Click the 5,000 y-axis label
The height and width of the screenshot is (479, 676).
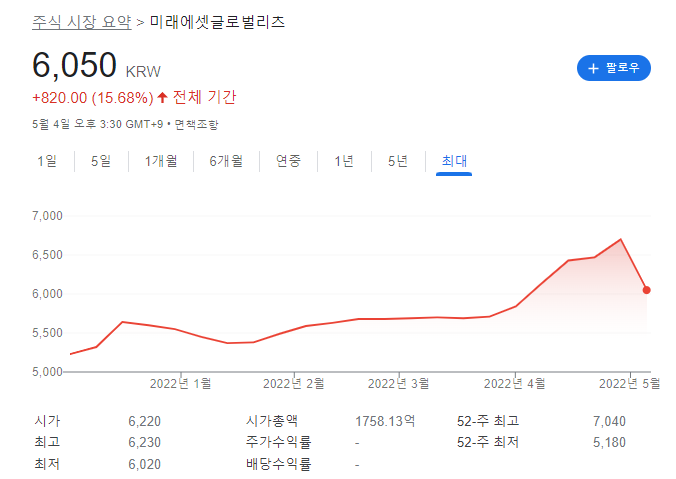pyautogui.click(x=47, y=372)
